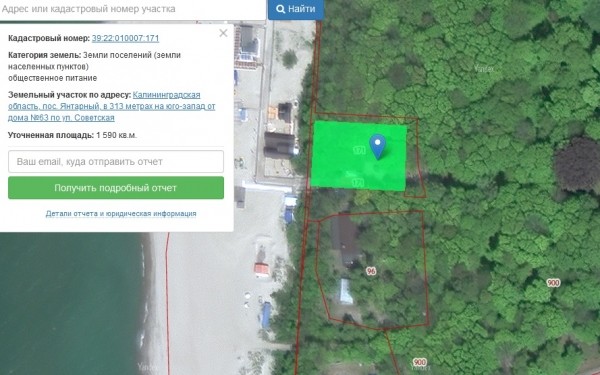Click the Найти search button

pos(296,9)
